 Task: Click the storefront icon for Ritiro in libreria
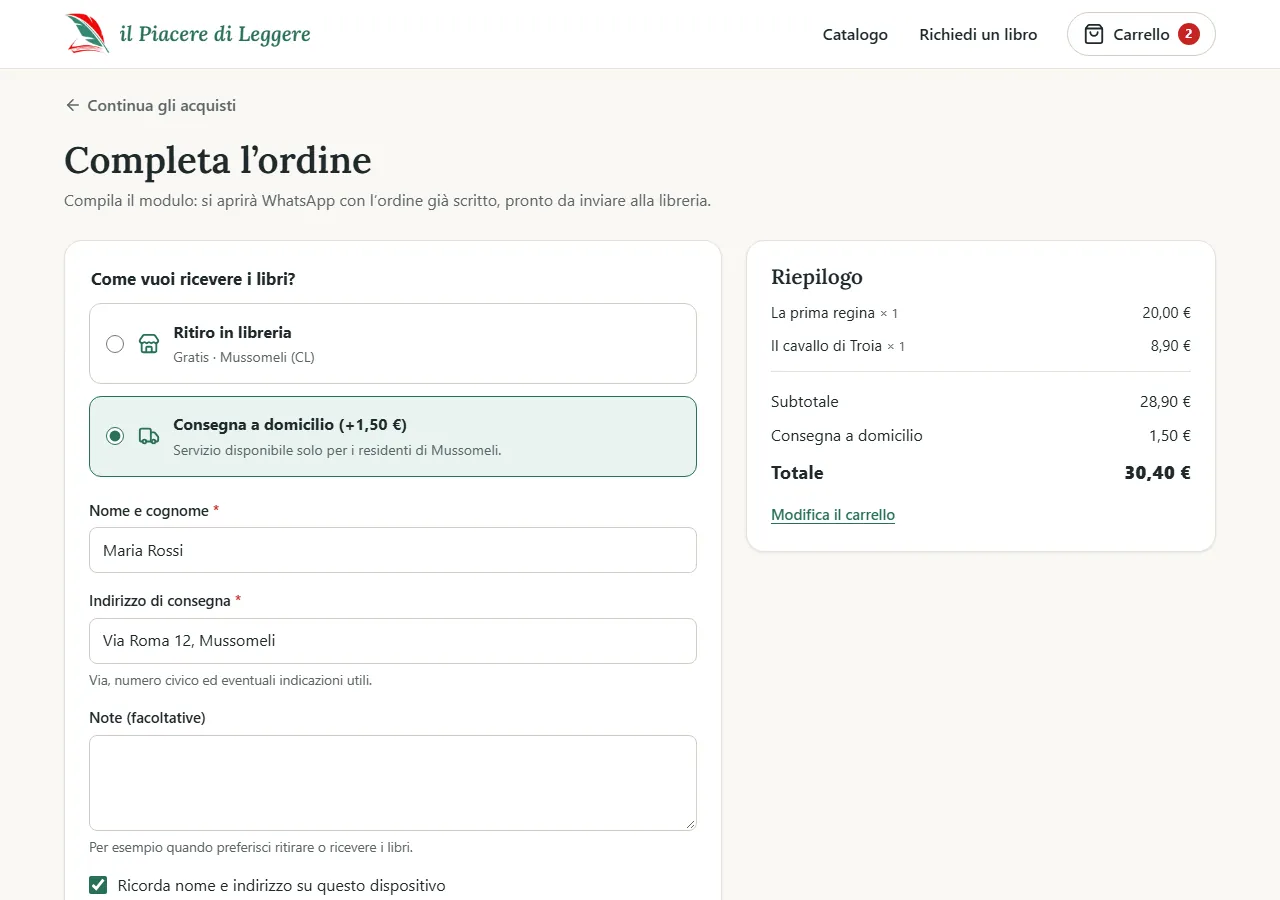[149, 344]
